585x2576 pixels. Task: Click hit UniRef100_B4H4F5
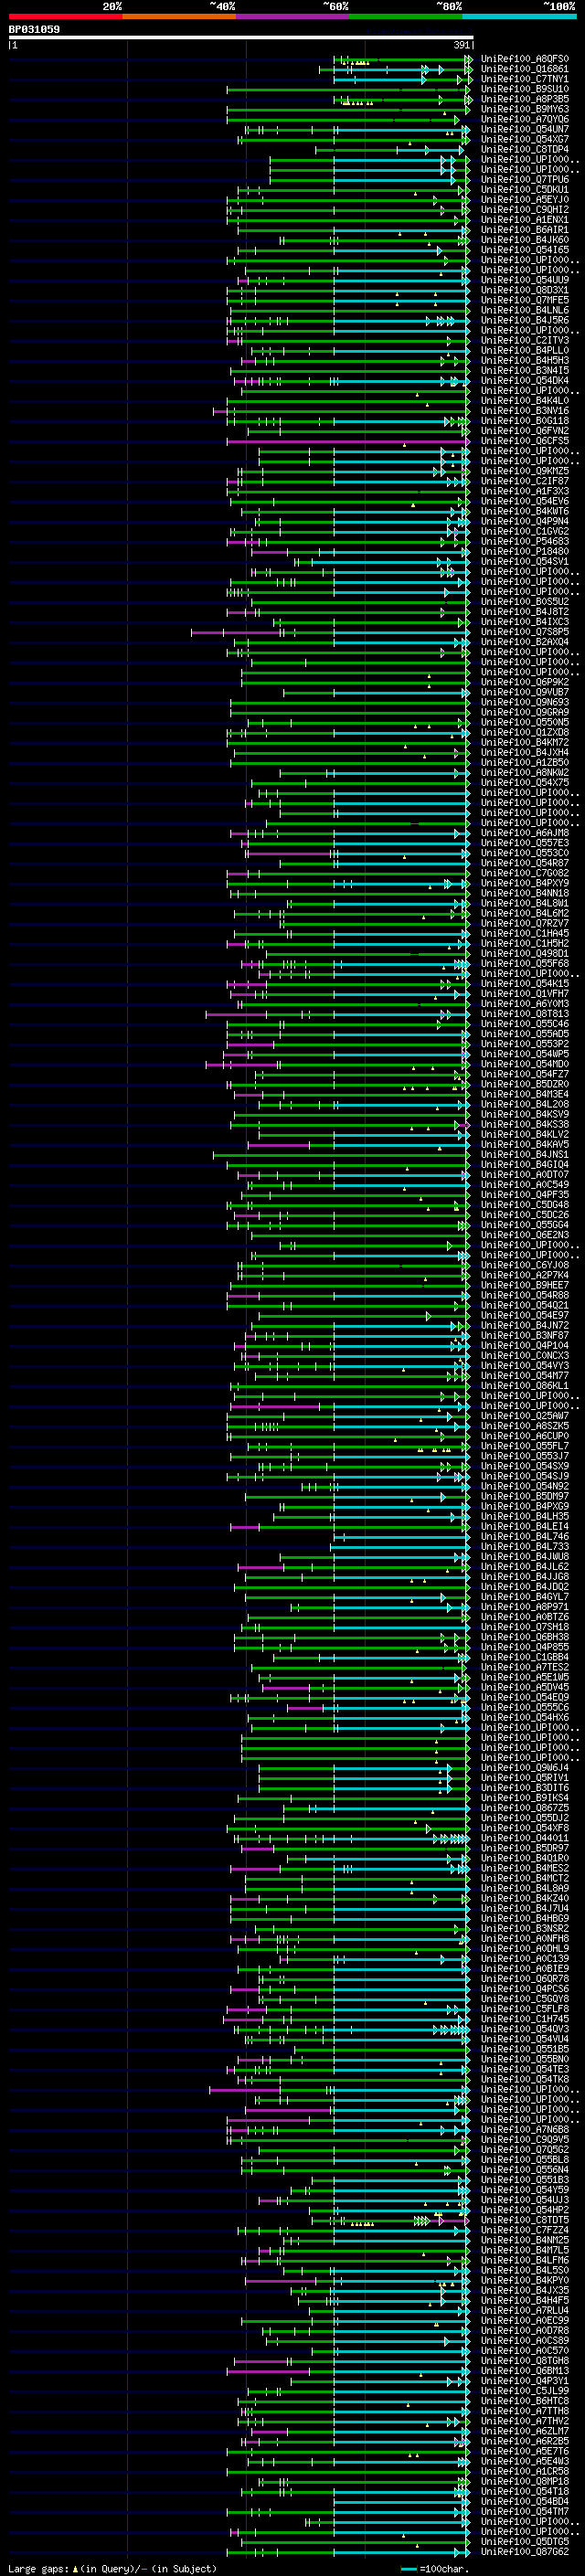(x=525, y=2301)
